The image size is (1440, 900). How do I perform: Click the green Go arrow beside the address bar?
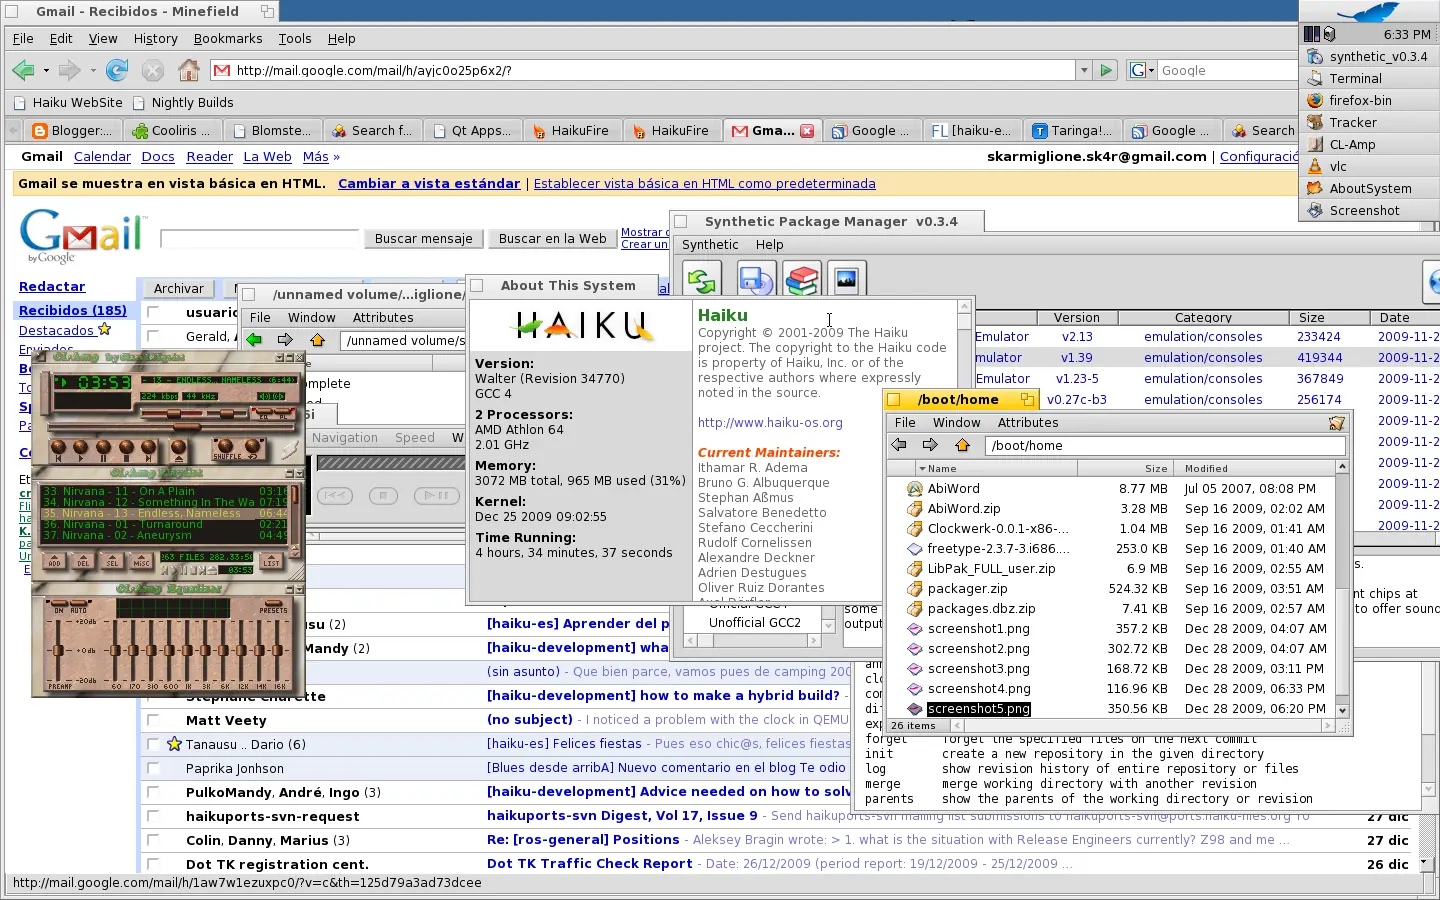[x=1106, y=70]
